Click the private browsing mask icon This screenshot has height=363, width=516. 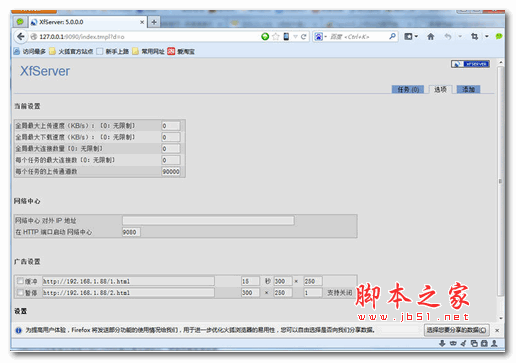point(453,343)
